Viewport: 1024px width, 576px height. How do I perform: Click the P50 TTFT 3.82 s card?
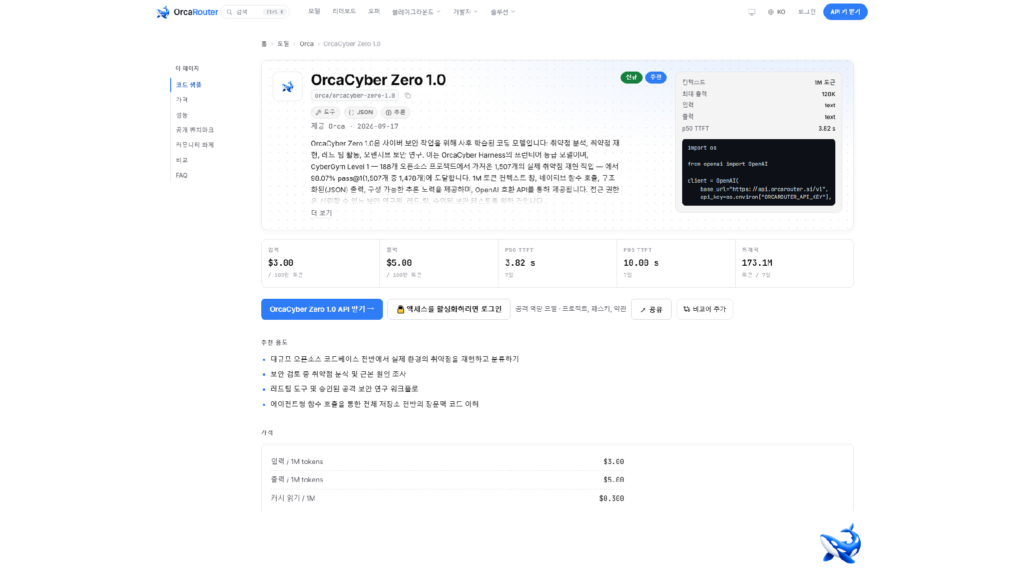[x=557, y=263]
